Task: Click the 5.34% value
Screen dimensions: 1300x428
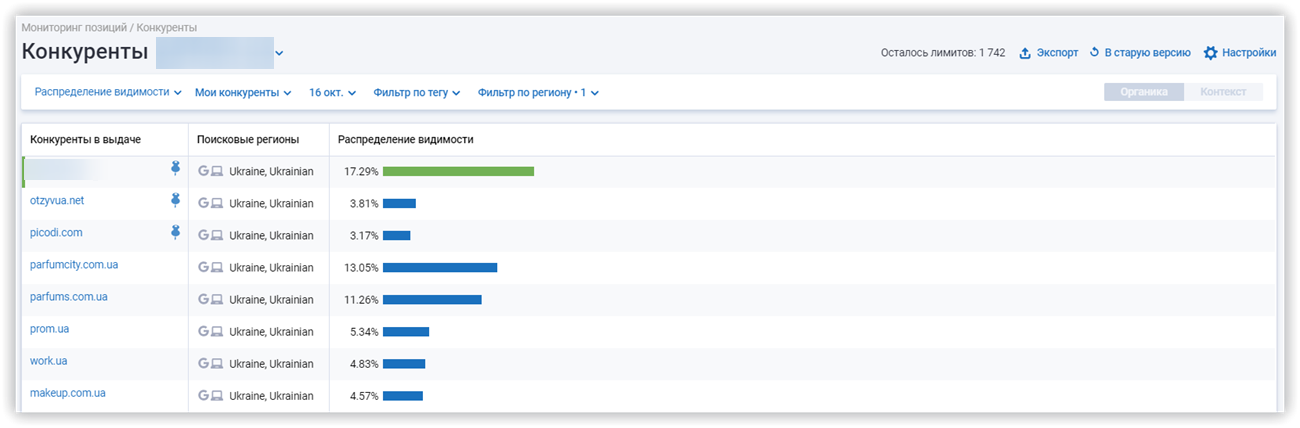Action: tap(364, 331)
